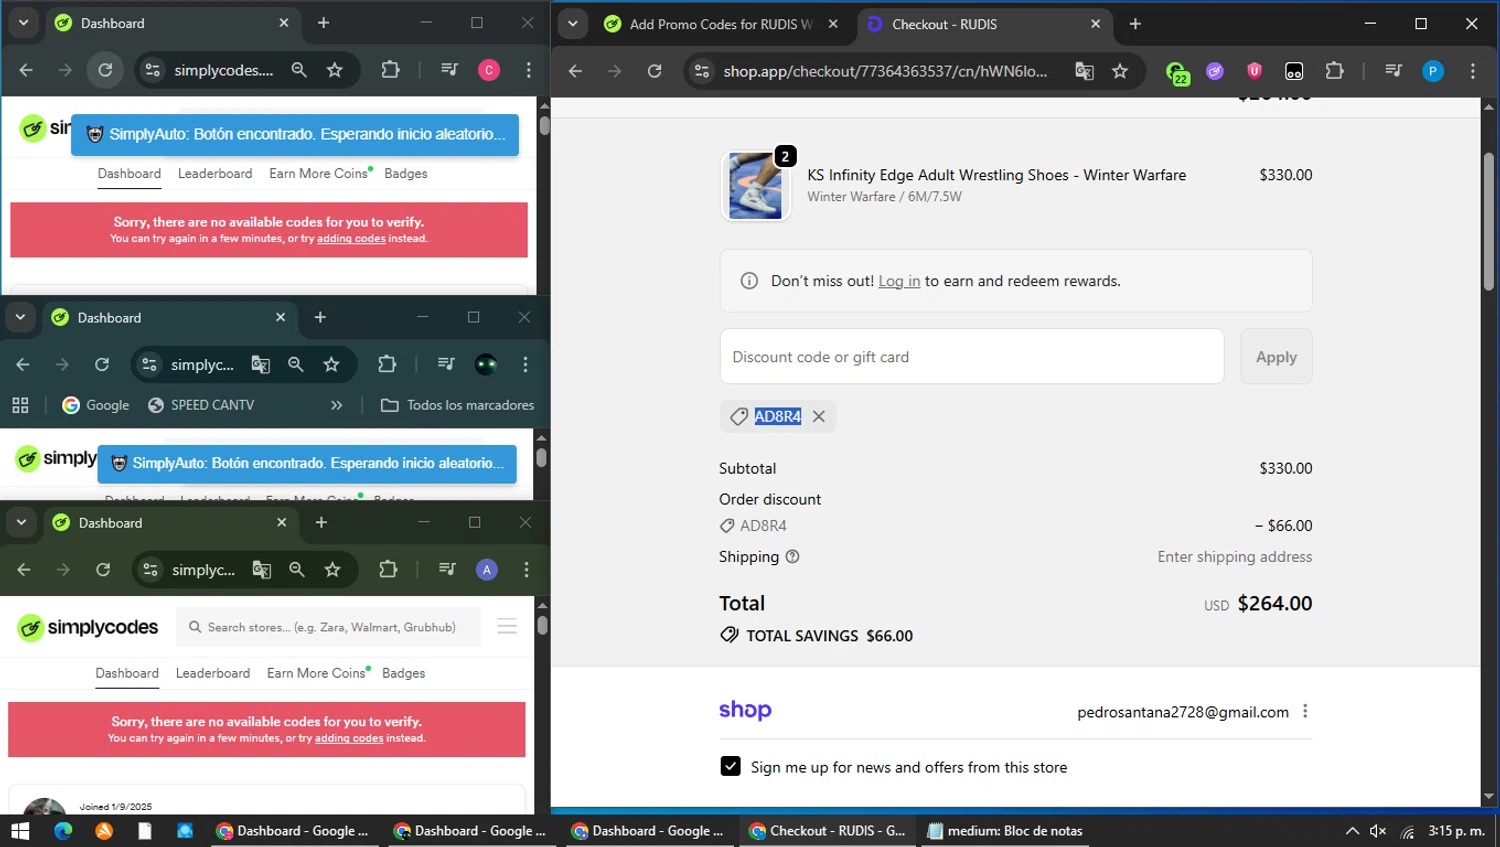Switch to the Add Promo Codes for RUDIS tab
Screen dimensions: 1500x847
(720, 24)
